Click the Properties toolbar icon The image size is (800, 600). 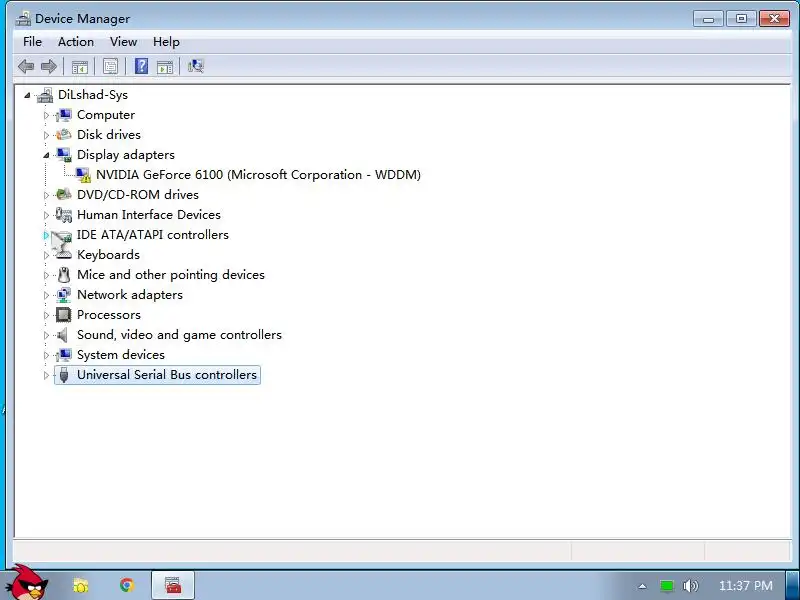110,66
